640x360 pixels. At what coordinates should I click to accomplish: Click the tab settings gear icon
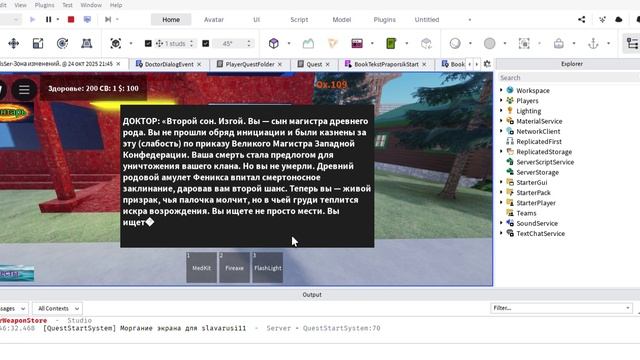487,64
